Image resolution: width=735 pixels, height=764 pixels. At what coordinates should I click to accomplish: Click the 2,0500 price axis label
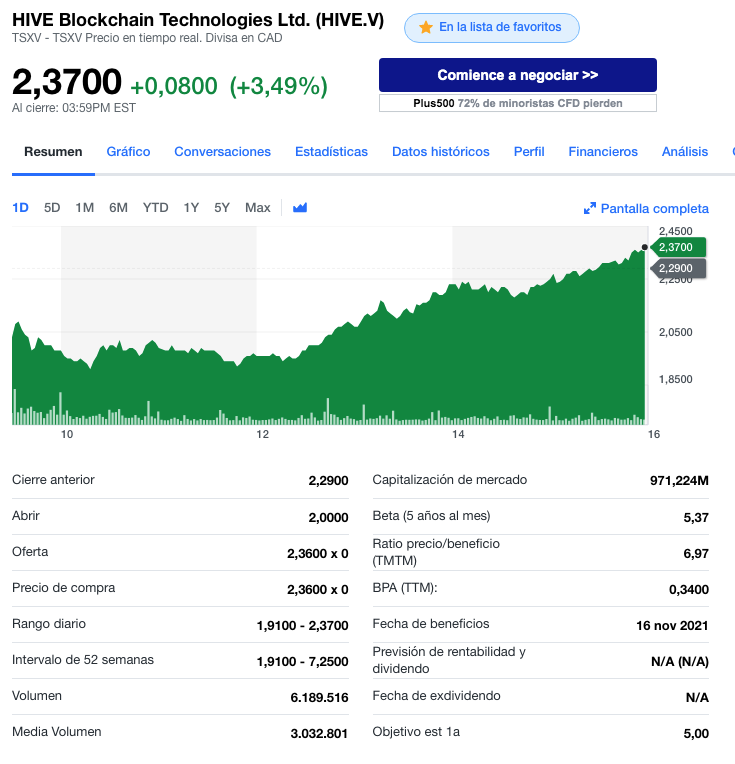coord(676,332)
